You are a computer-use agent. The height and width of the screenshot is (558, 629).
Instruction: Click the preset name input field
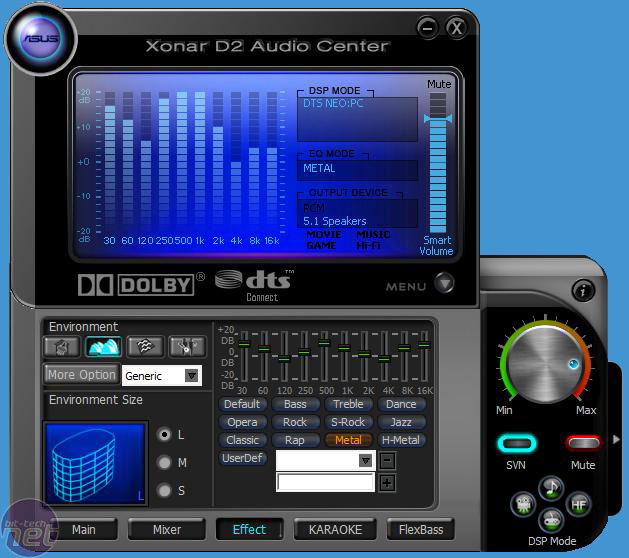click(325, 482)
